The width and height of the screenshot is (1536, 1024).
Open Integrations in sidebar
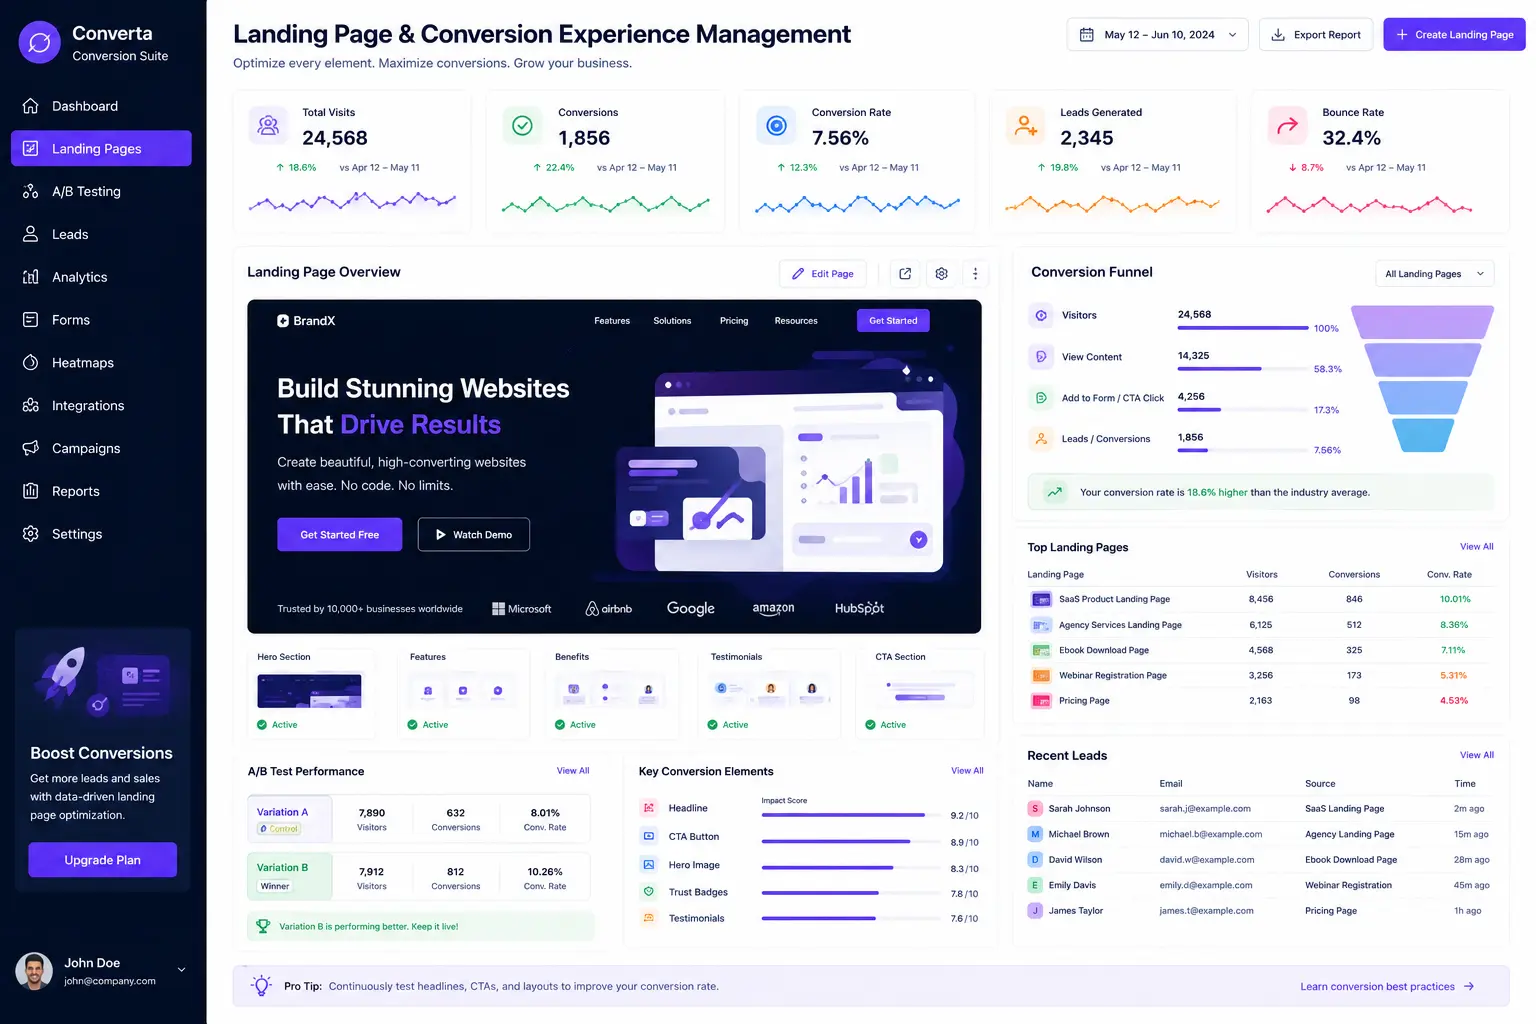pos(101,405)
